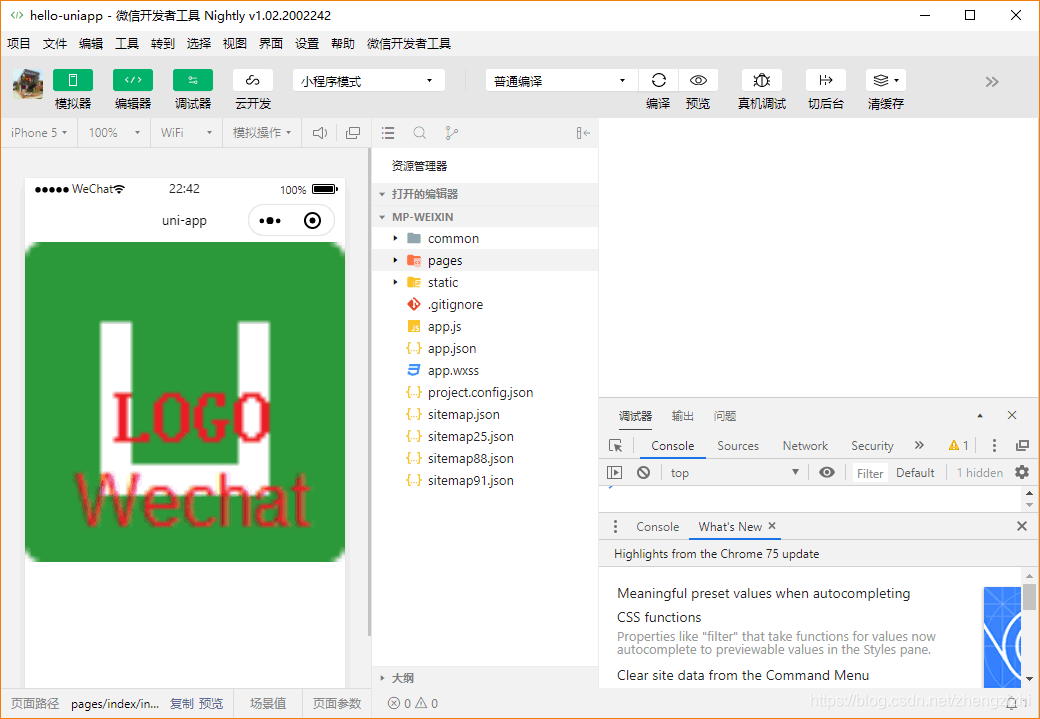Click the user avatar thumbnail
This screenshot has height=719, width=1040.
click(x=28, y=84)
